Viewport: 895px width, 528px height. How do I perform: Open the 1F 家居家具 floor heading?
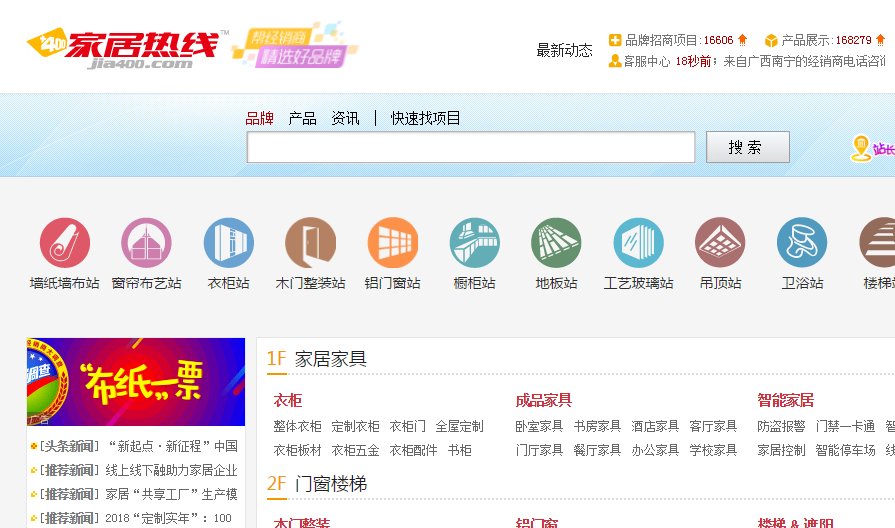[317, 359]
